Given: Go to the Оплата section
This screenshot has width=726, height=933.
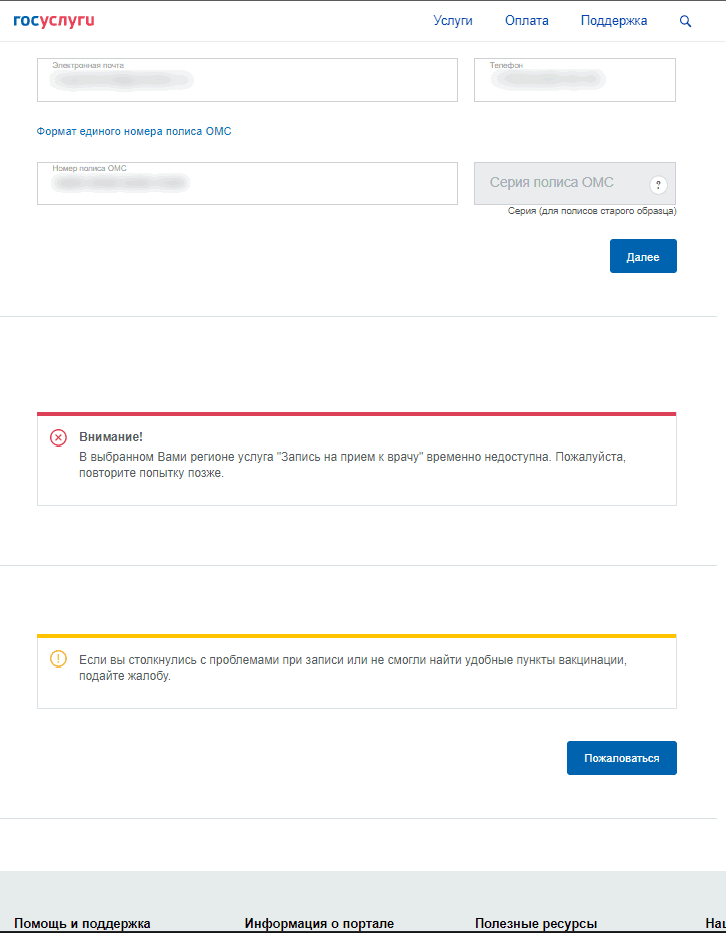Looking at the screenshot, I should point(527,21).
